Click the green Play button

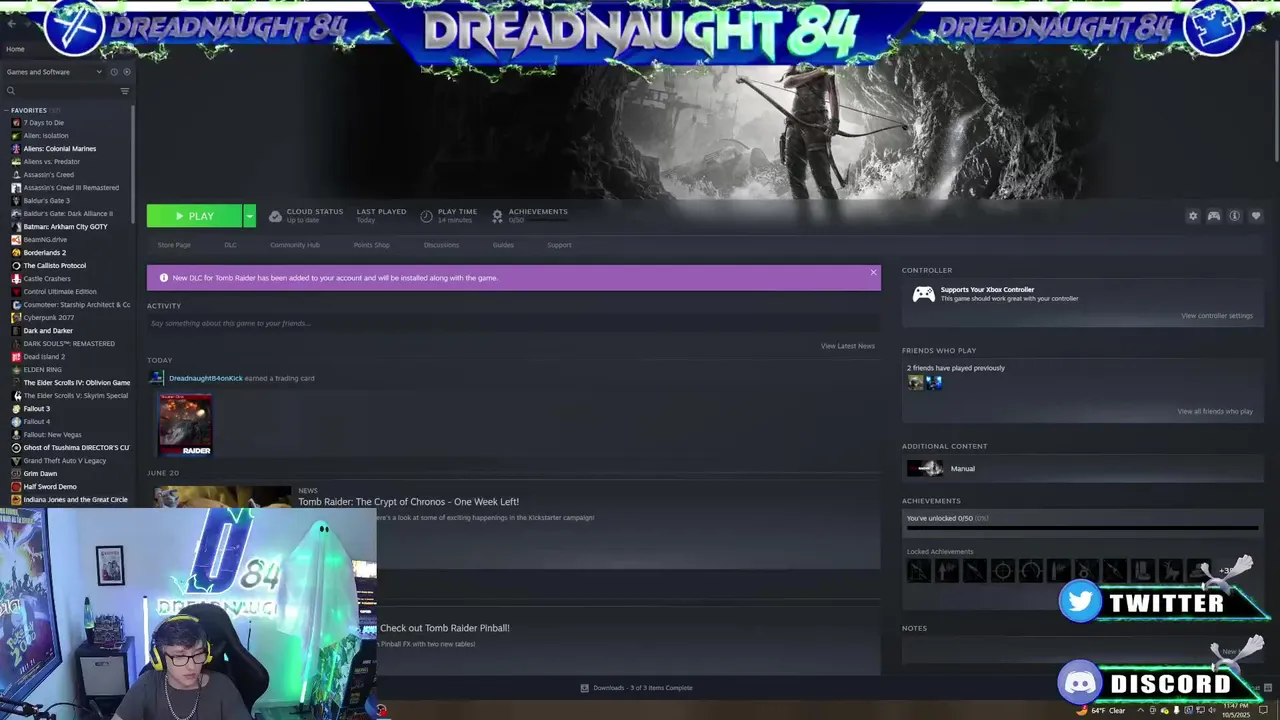pyautogui.click(x=194, y=216)
